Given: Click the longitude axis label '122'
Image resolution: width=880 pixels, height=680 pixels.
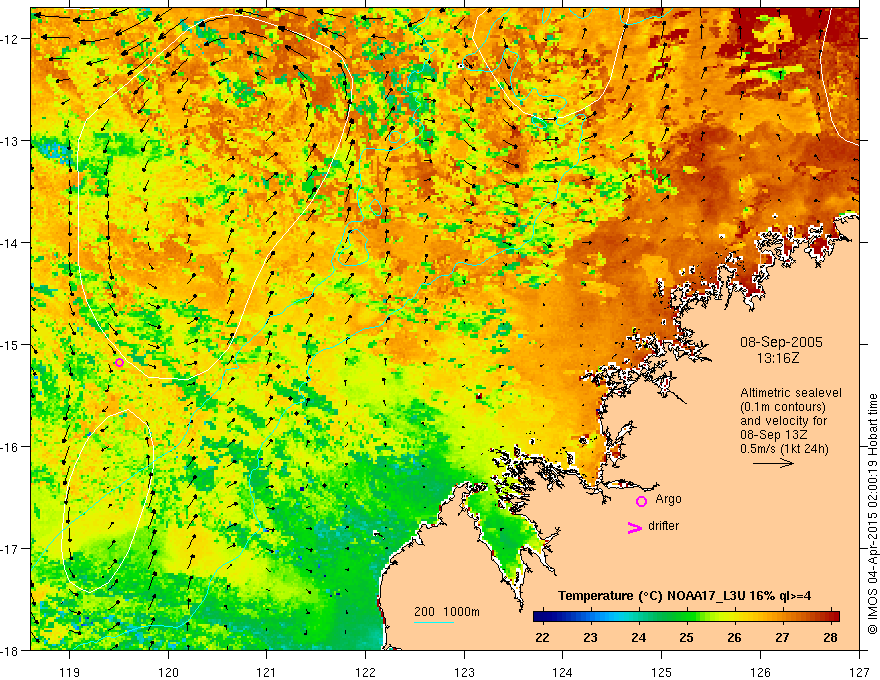Looking at the screenshot, I should coord(365,672).
